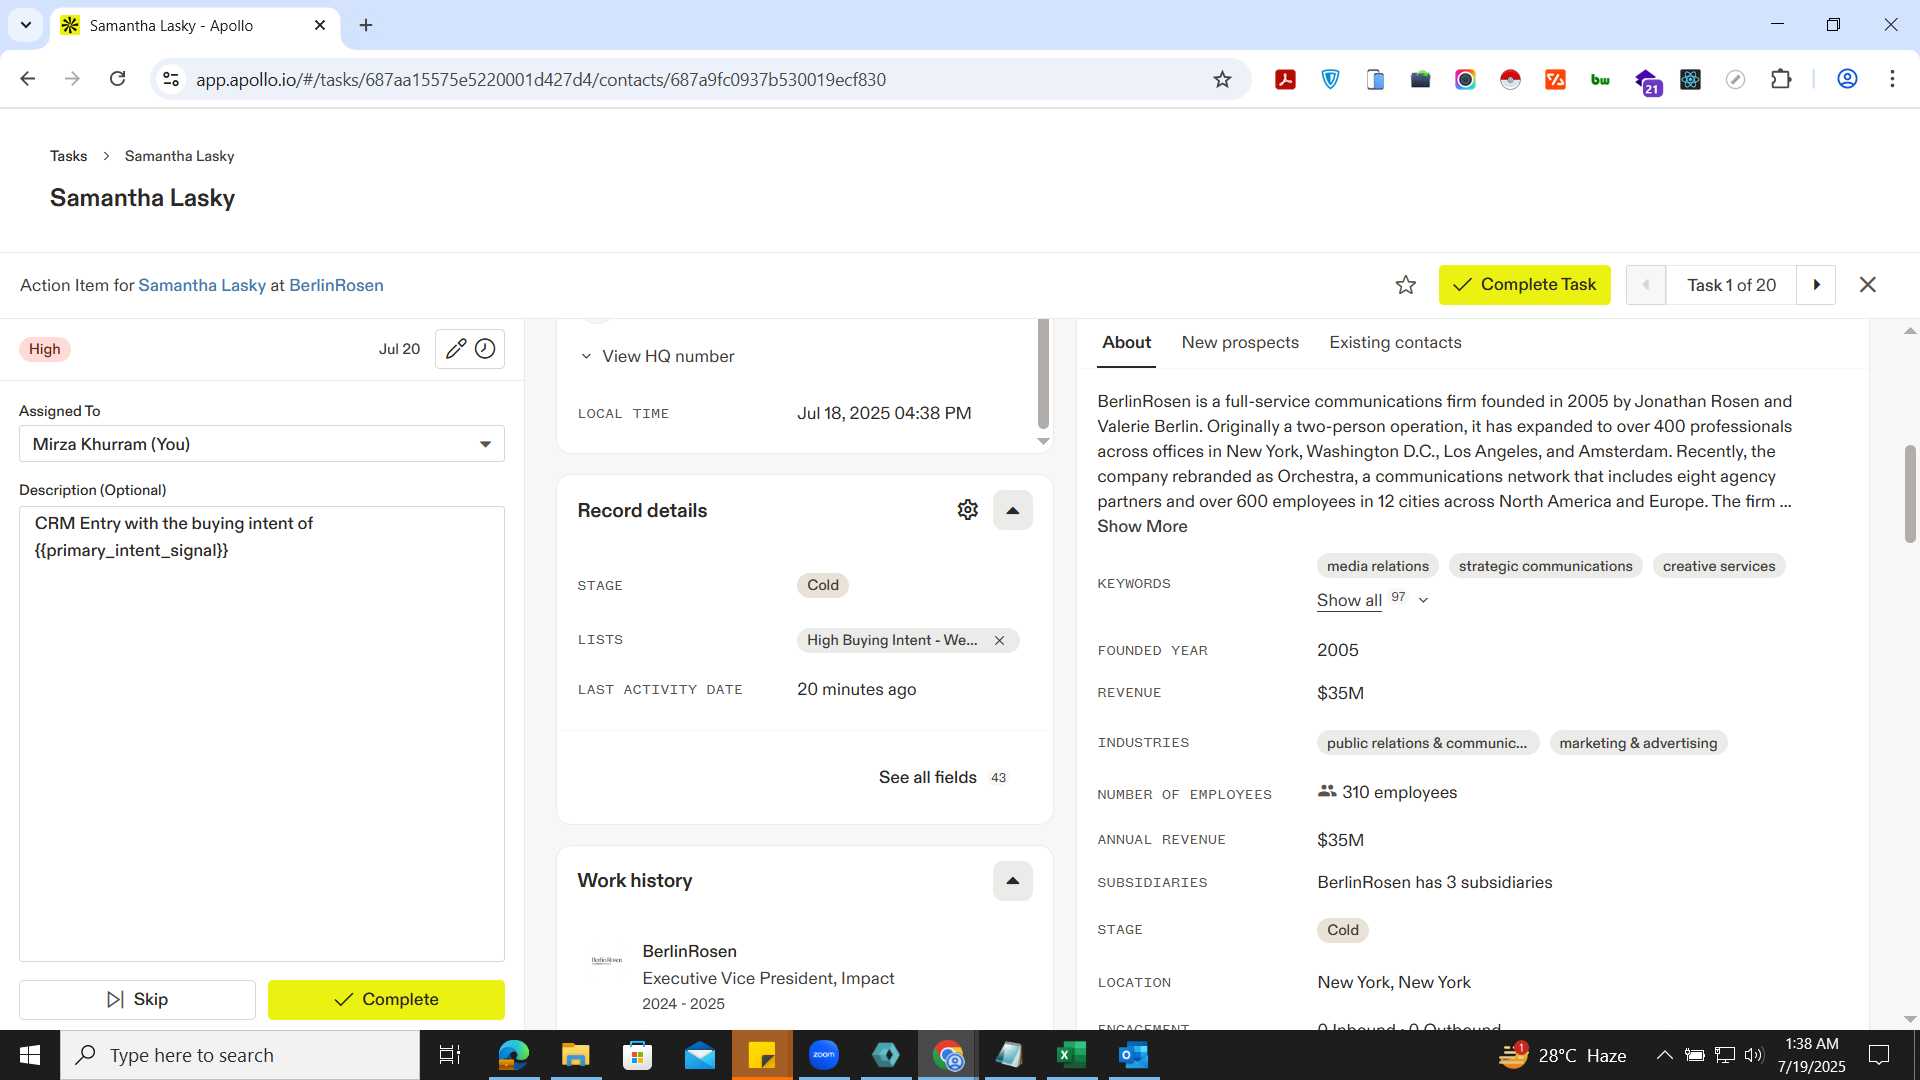This screenshot has height=1080, width=1920.
Task: Open Record details settings gear
Action: (x=967, y=510)
